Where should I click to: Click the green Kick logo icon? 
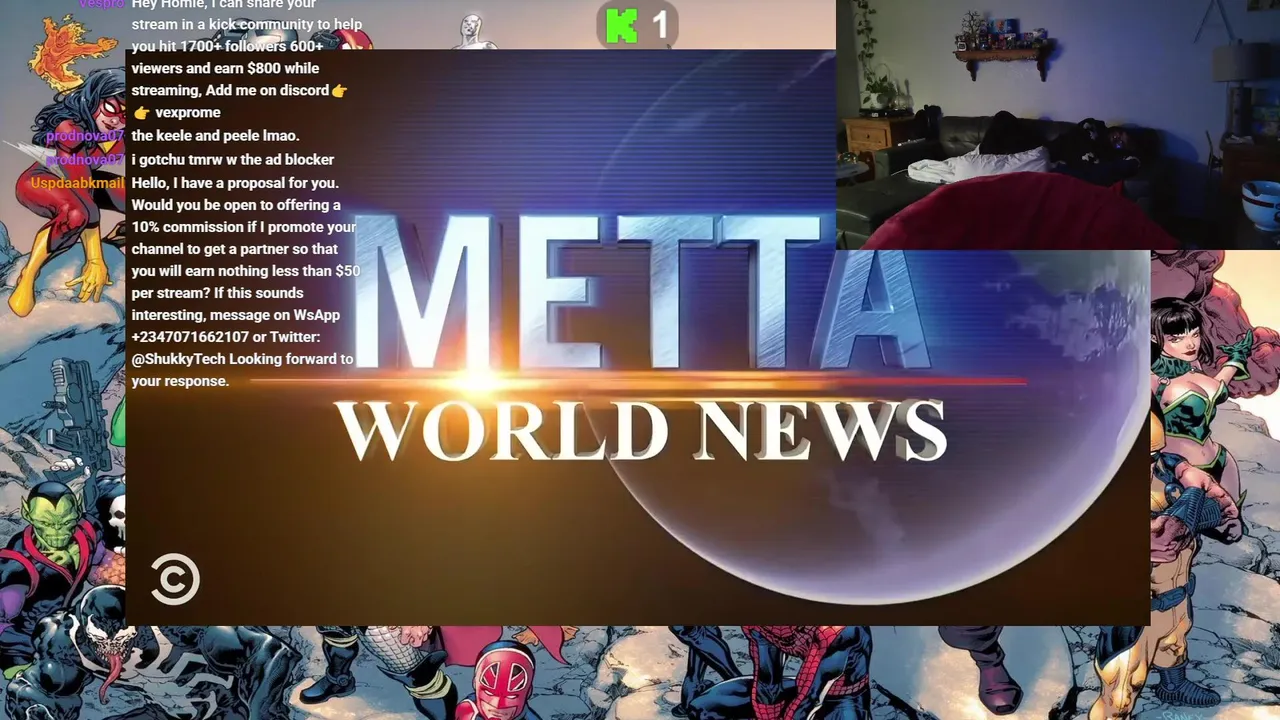pyautogui.click(x=622, y=26)
